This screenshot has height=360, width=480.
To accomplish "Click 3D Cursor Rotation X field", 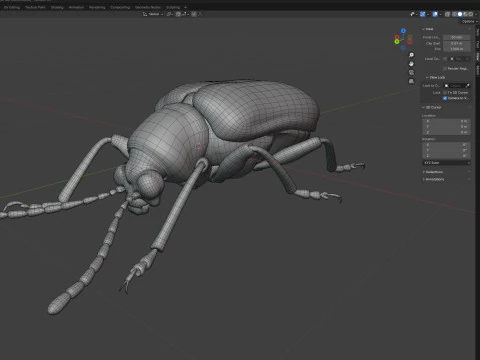I will tap(446, 145).
